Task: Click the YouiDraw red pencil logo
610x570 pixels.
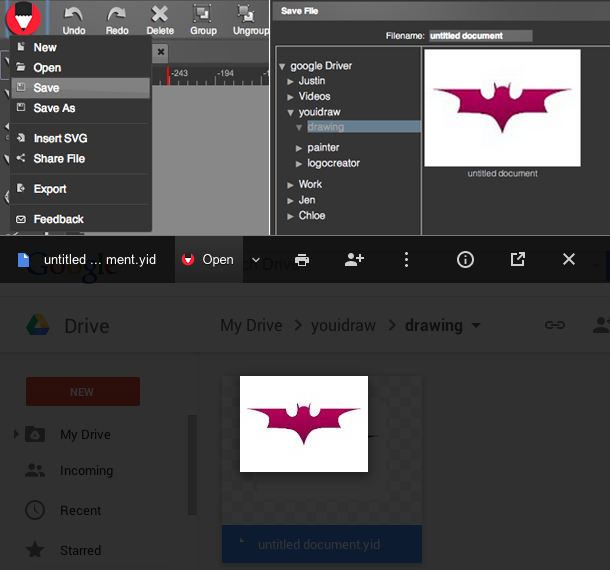Action: pos(23,18)
